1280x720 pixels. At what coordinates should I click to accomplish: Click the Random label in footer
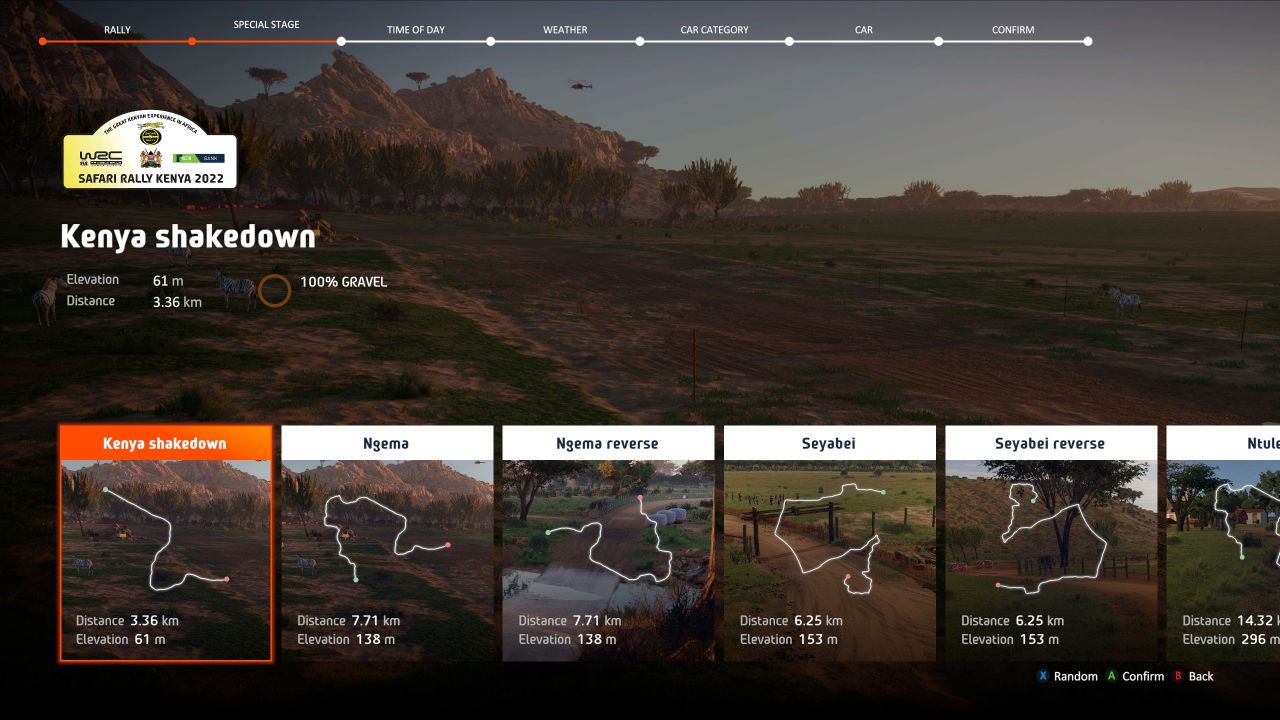(x=1075, y=677)
